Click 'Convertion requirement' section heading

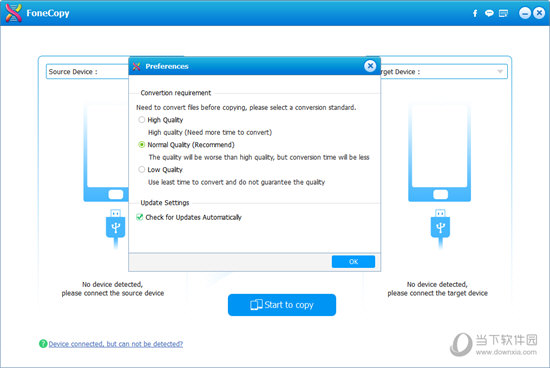(x=176, y=93)
